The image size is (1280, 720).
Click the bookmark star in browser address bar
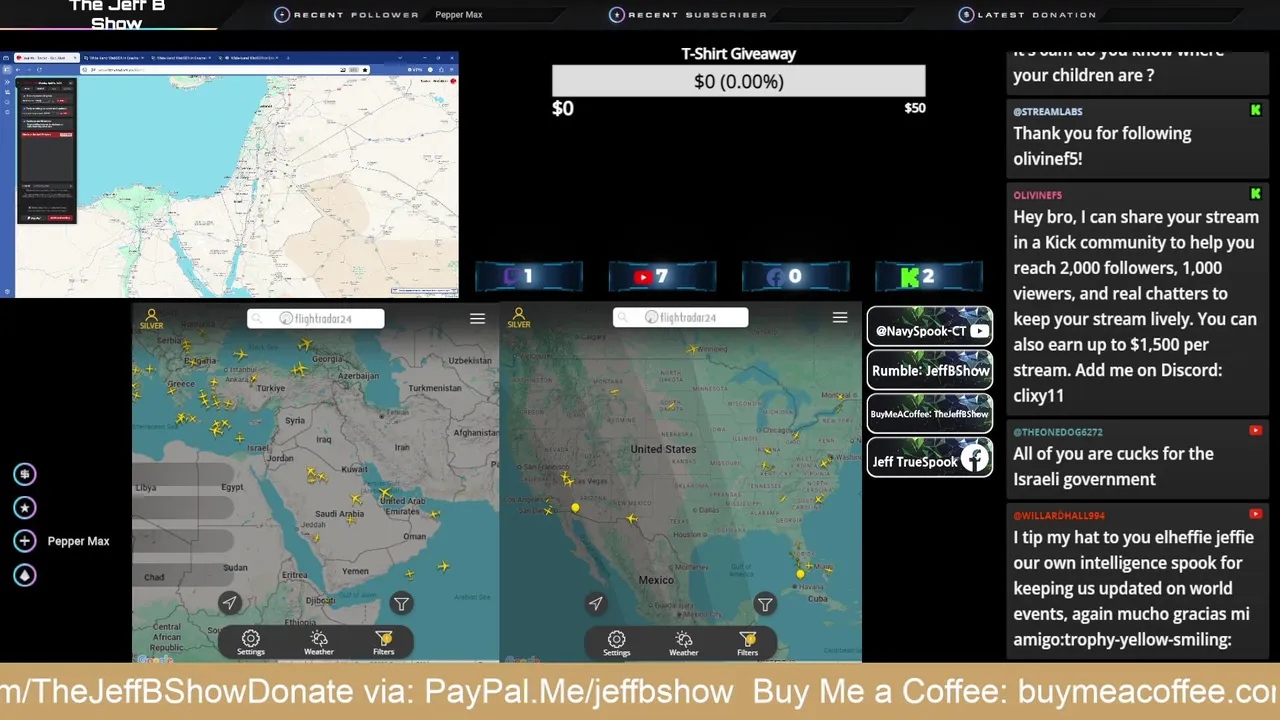tap(365, 70)
